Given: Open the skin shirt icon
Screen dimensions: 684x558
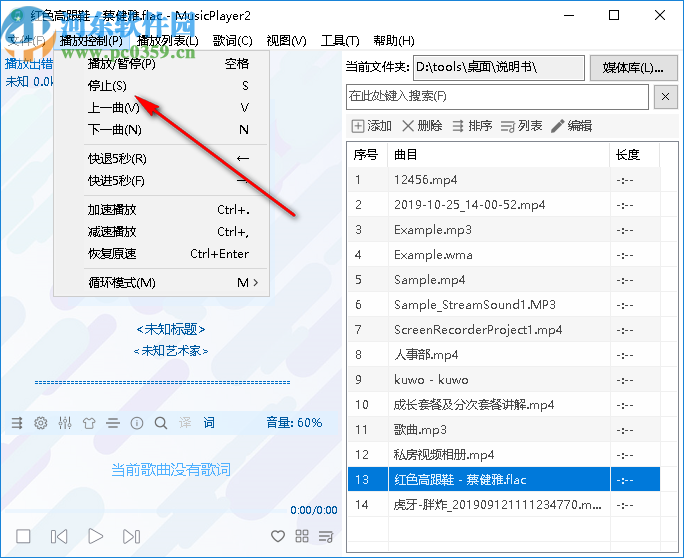Looking at the screenshot, I should (89, 423).
